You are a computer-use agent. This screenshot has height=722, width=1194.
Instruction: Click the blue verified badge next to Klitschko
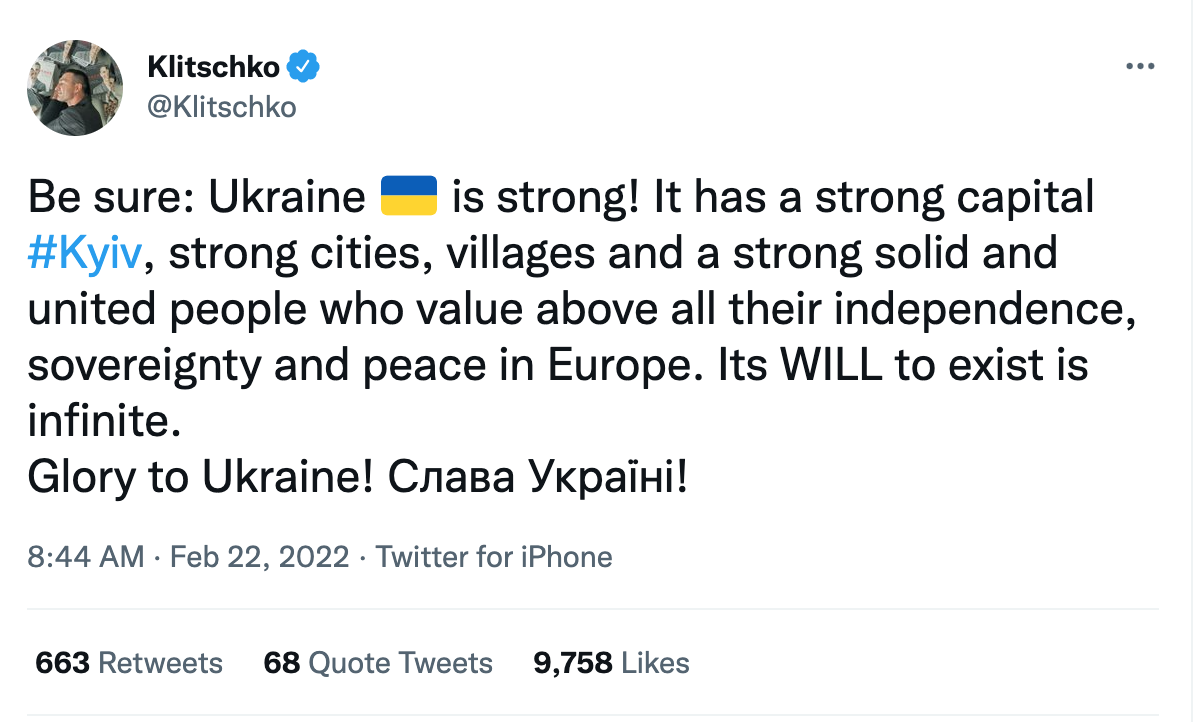[303, 64]
